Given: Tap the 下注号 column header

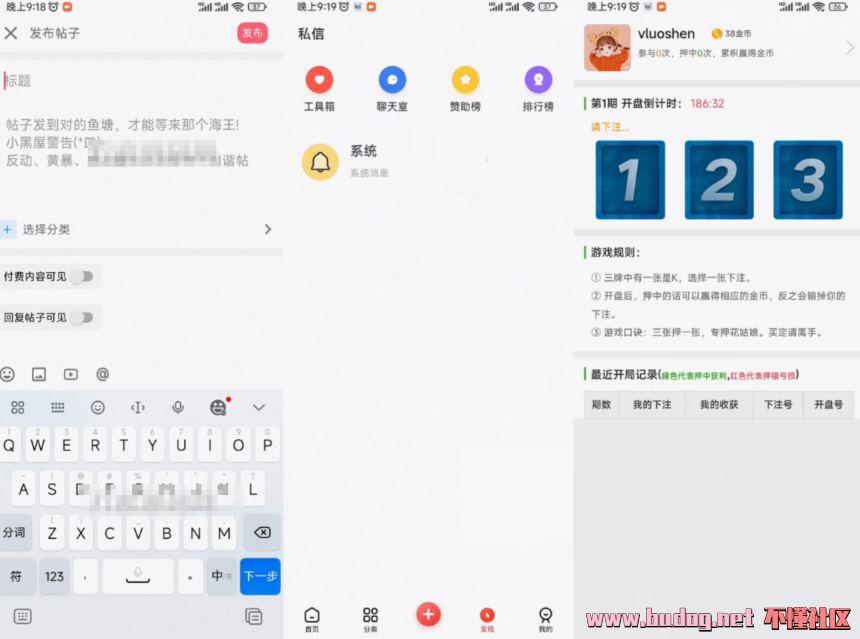Looking at the screenshot, I should pyautogui.click(x=778, y=405).
